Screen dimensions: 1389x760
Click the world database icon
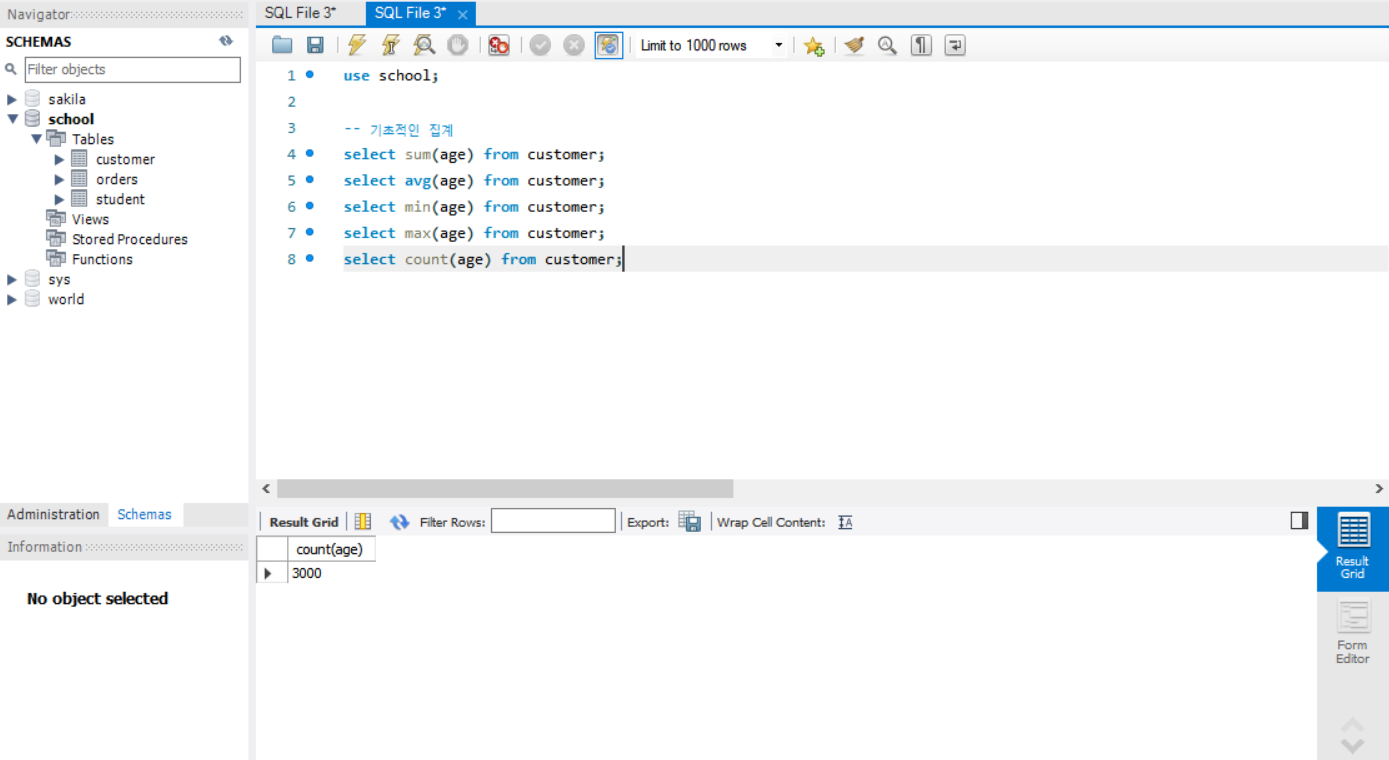32,299
